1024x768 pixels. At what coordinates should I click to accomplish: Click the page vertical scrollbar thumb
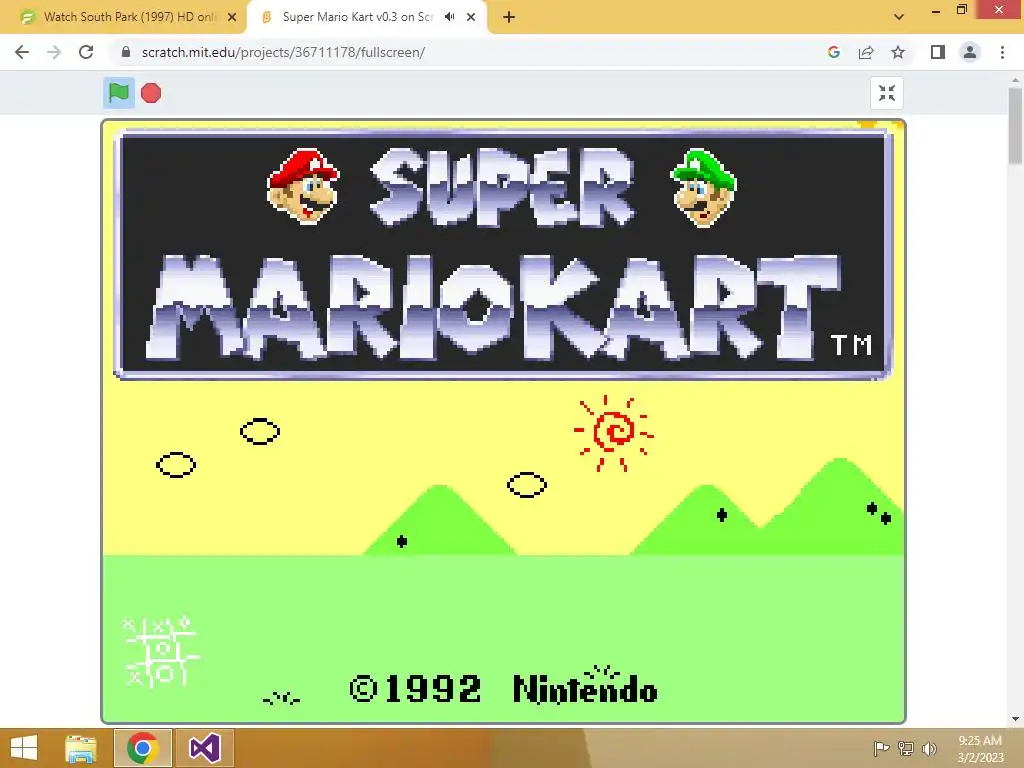pos(1015,126)
